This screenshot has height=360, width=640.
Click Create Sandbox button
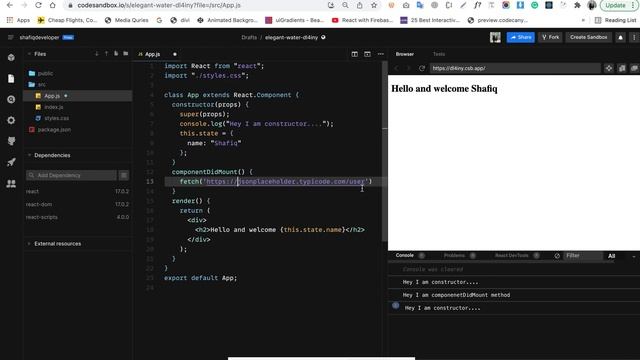pos(589,37)
